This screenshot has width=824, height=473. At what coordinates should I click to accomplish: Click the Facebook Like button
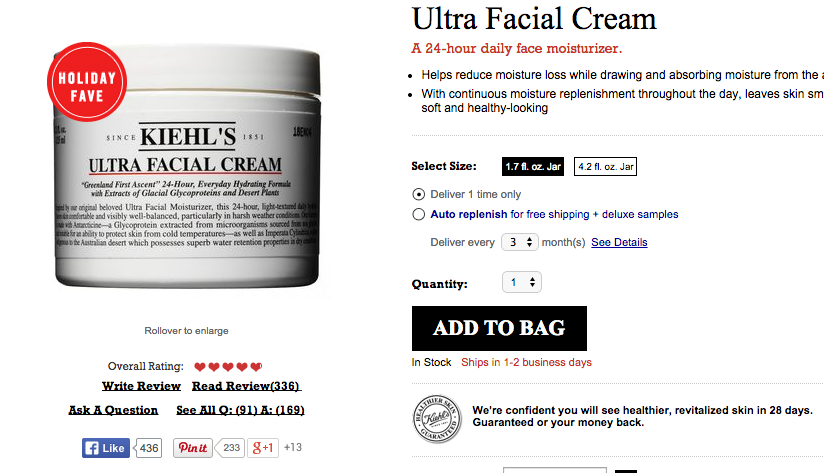coord(106,448)
